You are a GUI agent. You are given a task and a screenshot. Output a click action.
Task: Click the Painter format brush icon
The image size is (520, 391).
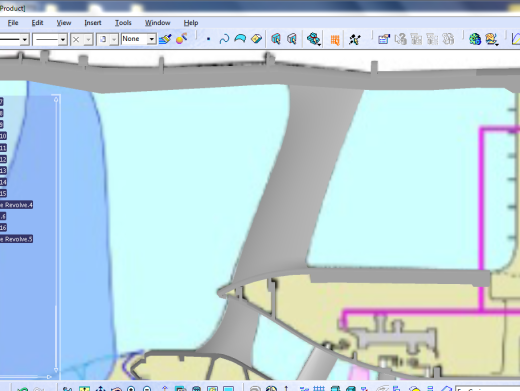click(x=165, y=39)
